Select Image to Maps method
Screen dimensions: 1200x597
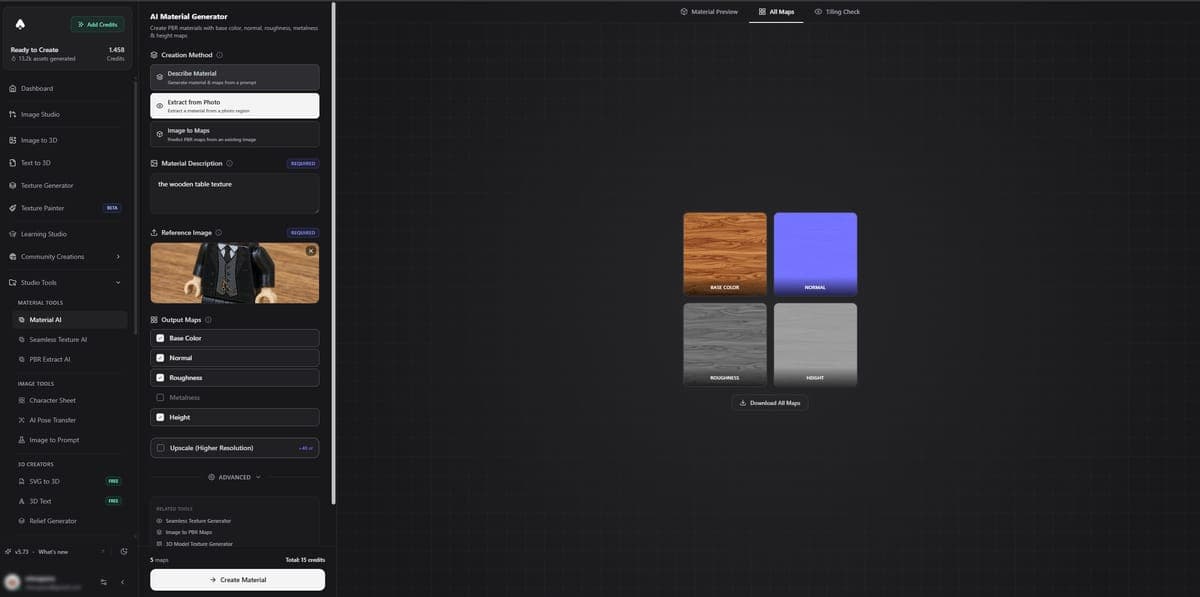(x=235, y=135)
